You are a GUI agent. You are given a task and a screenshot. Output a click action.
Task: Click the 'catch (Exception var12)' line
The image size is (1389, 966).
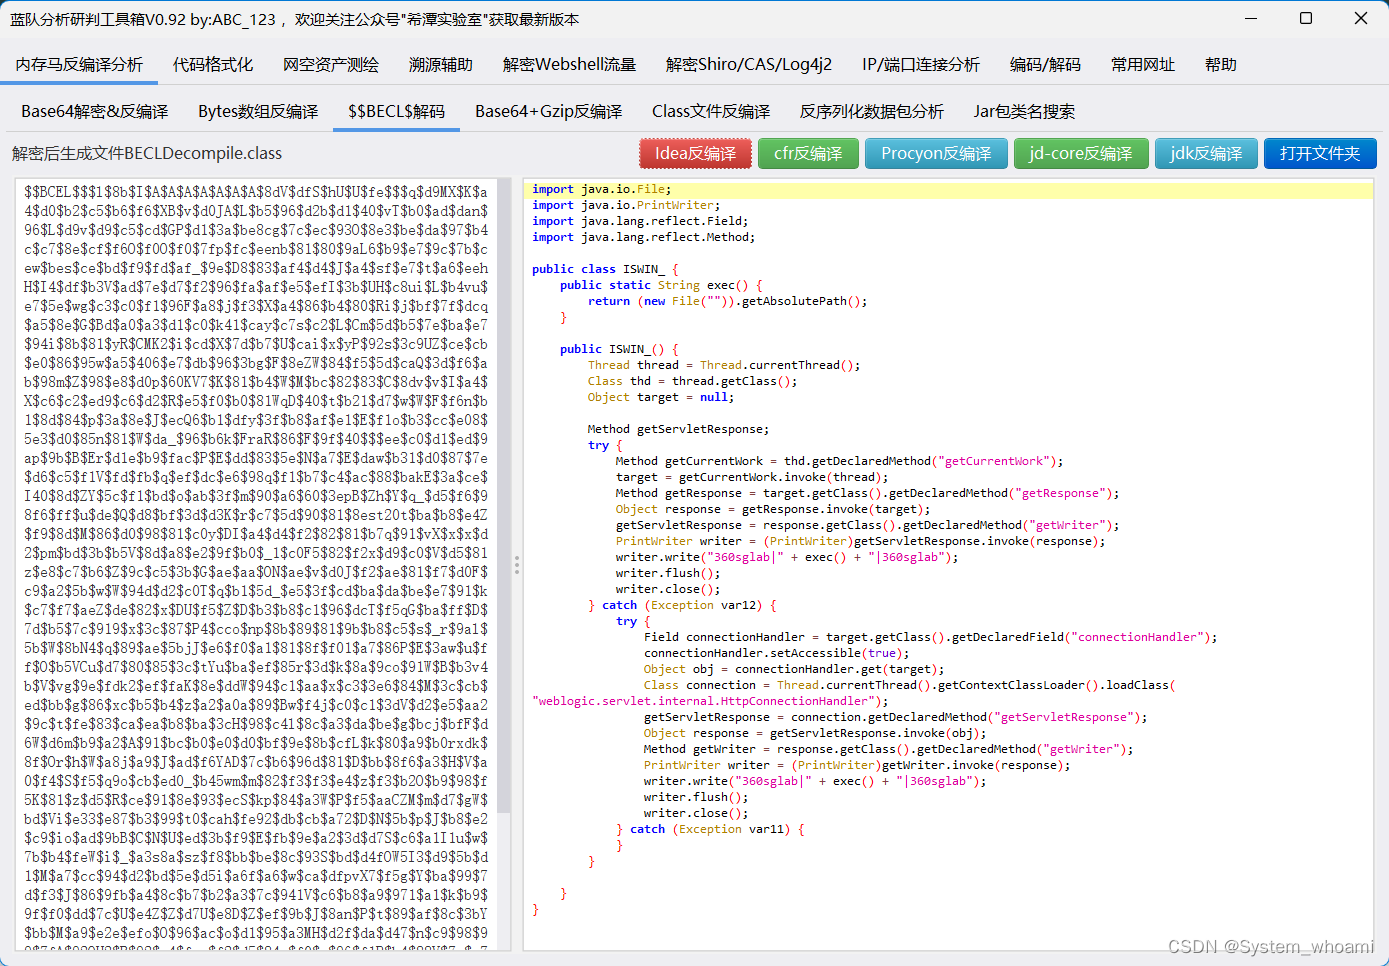(x=682, y=605)
